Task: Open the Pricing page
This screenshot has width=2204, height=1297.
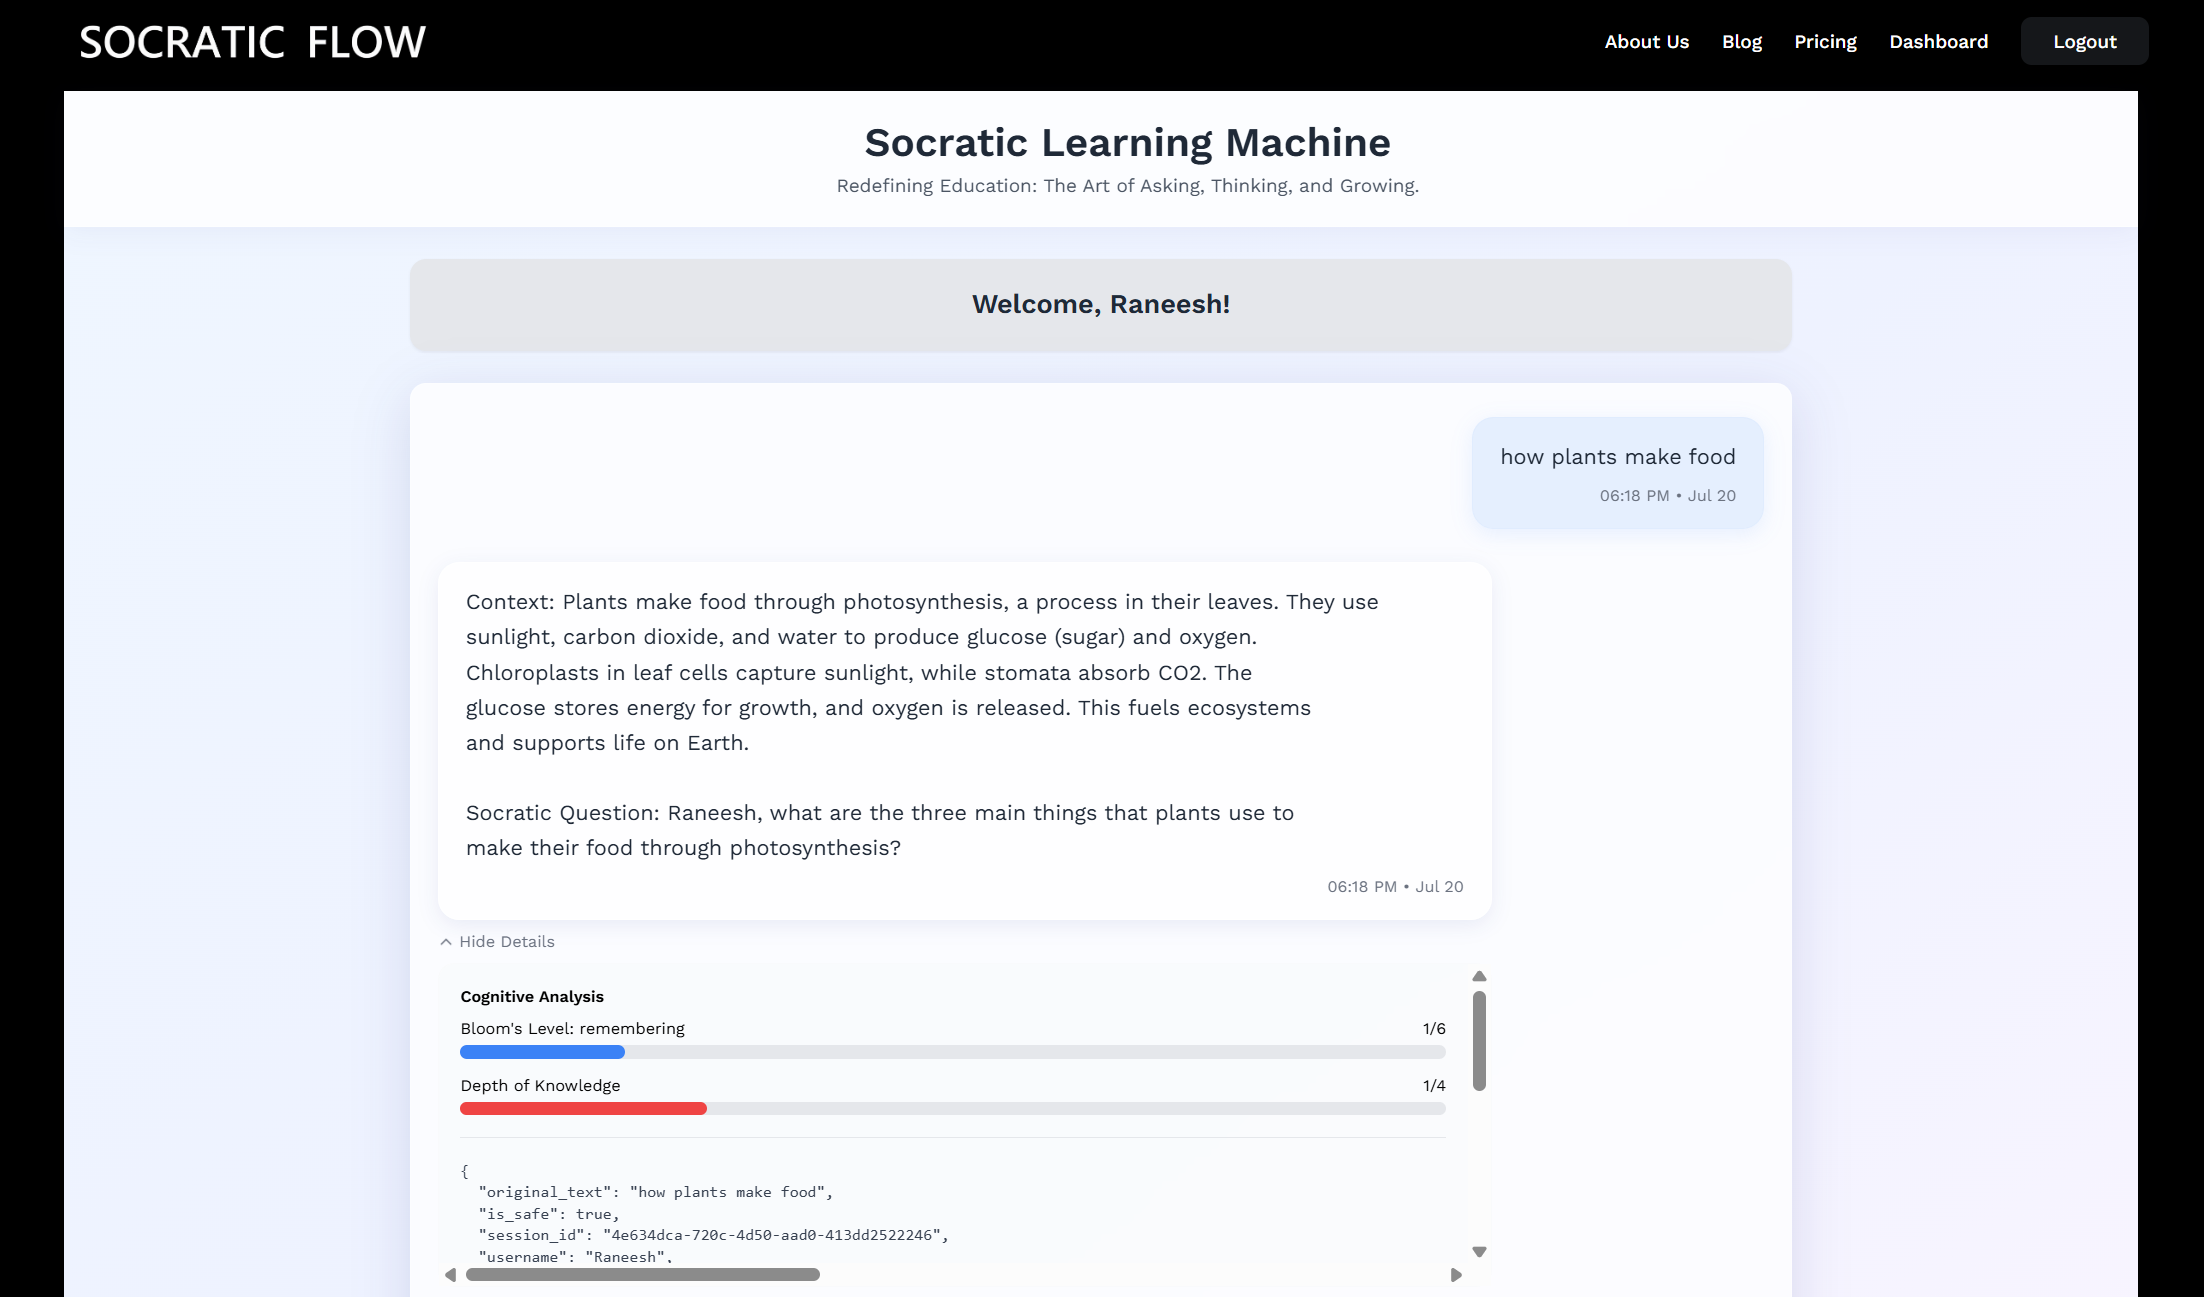Action: [1825, 42]
